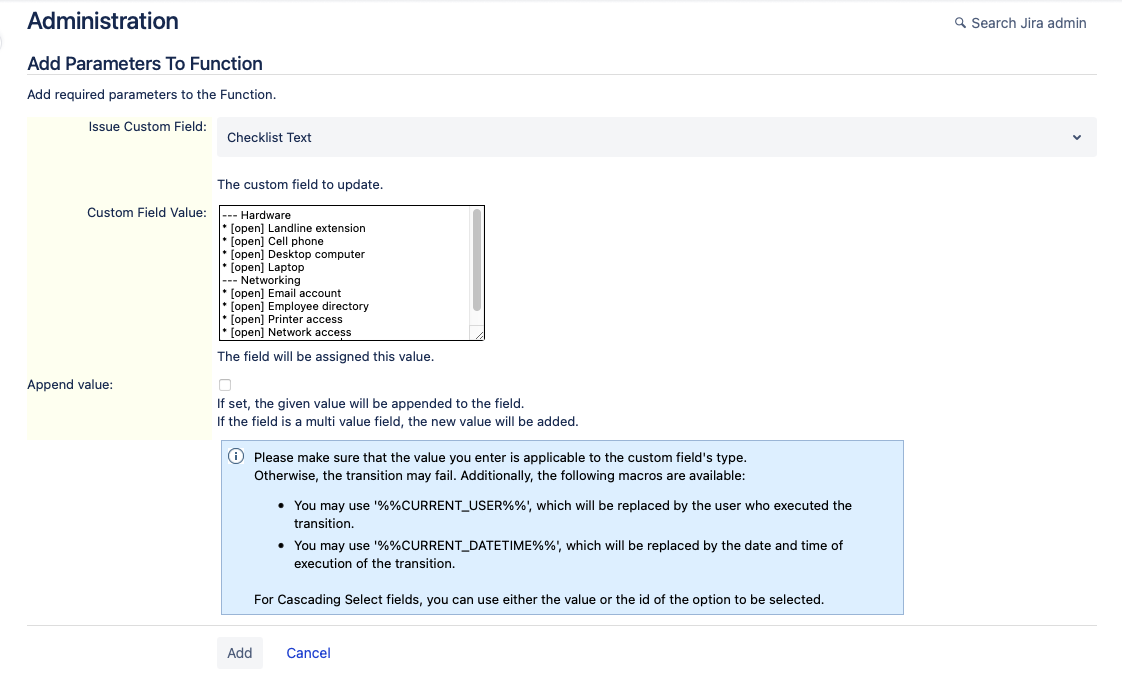
Task: Cancel adding parameters via Cancel link
Action: coord(308,653)
